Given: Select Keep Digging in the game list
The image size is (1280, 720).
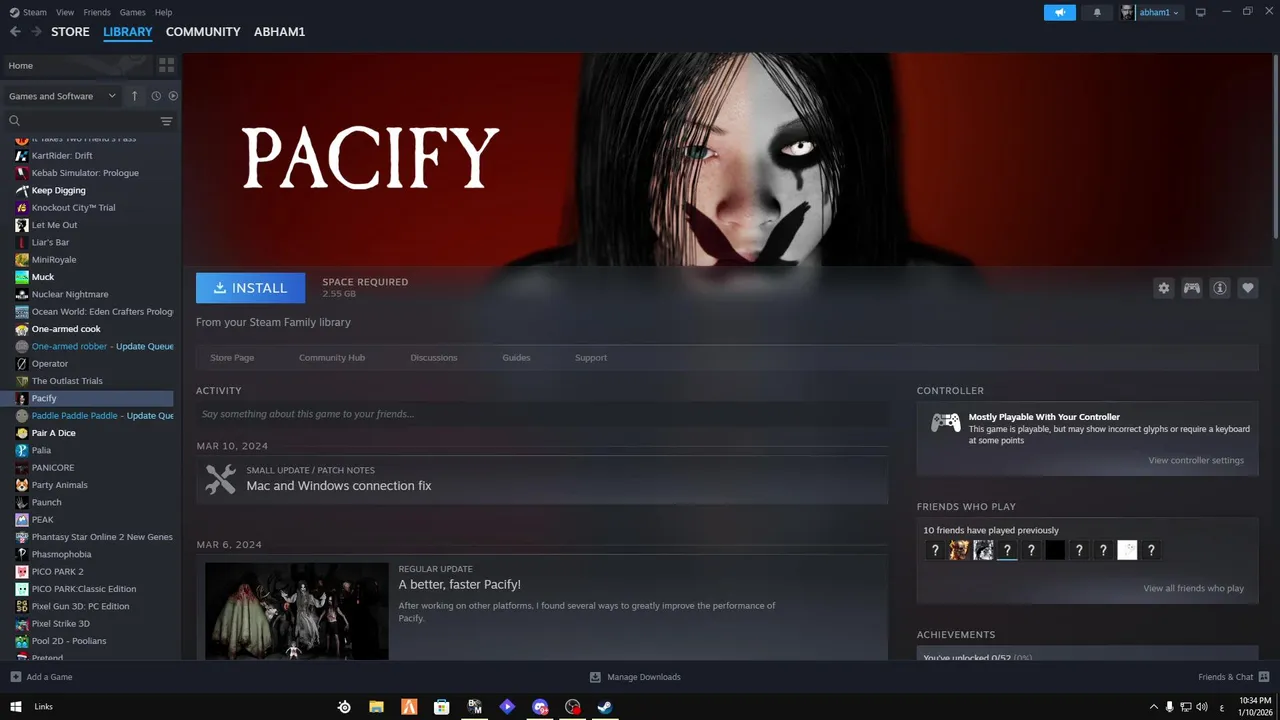Looking at the screenshot, I should [58, 190].
